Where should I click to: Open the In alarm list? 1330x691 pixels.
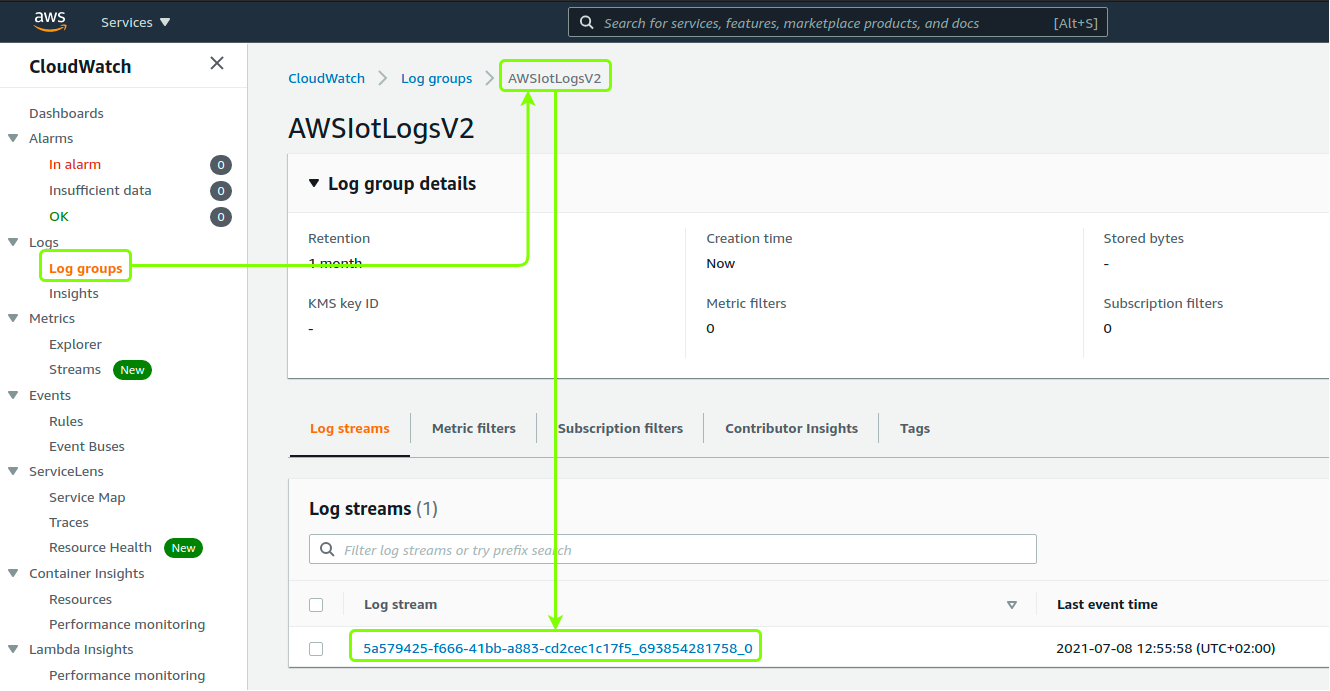(75, 164)
